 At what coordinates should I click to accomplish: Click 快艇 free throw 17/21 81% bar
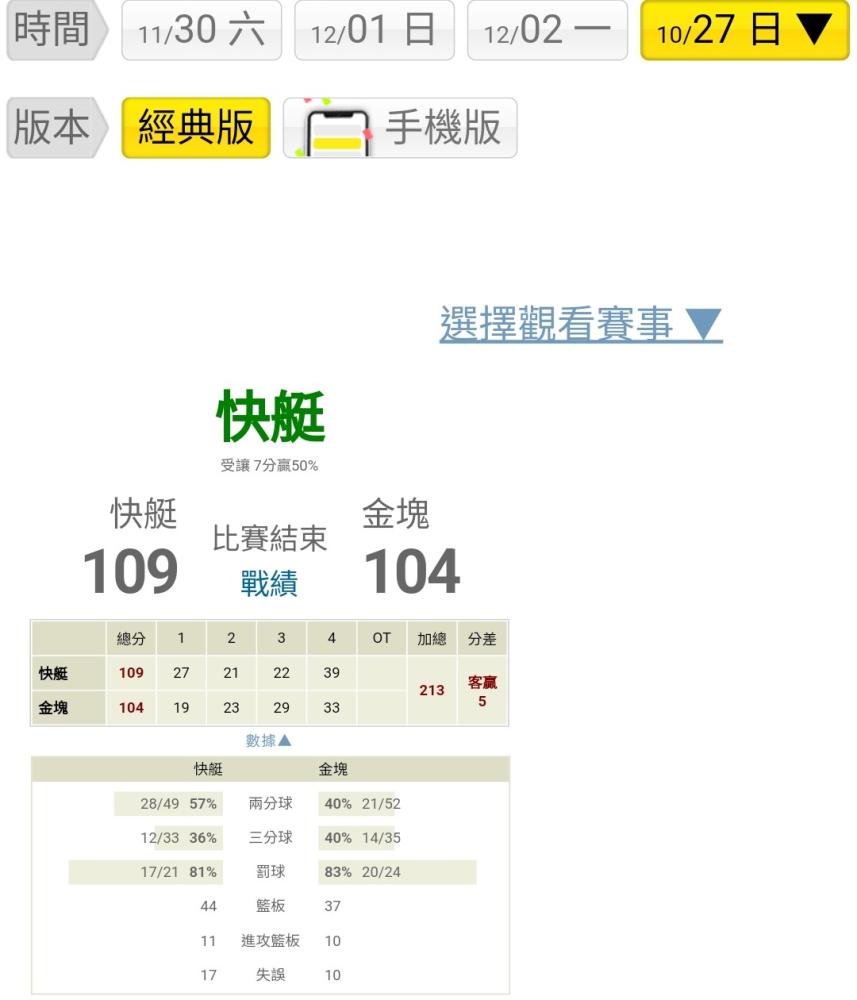click(x=145, y=872)
